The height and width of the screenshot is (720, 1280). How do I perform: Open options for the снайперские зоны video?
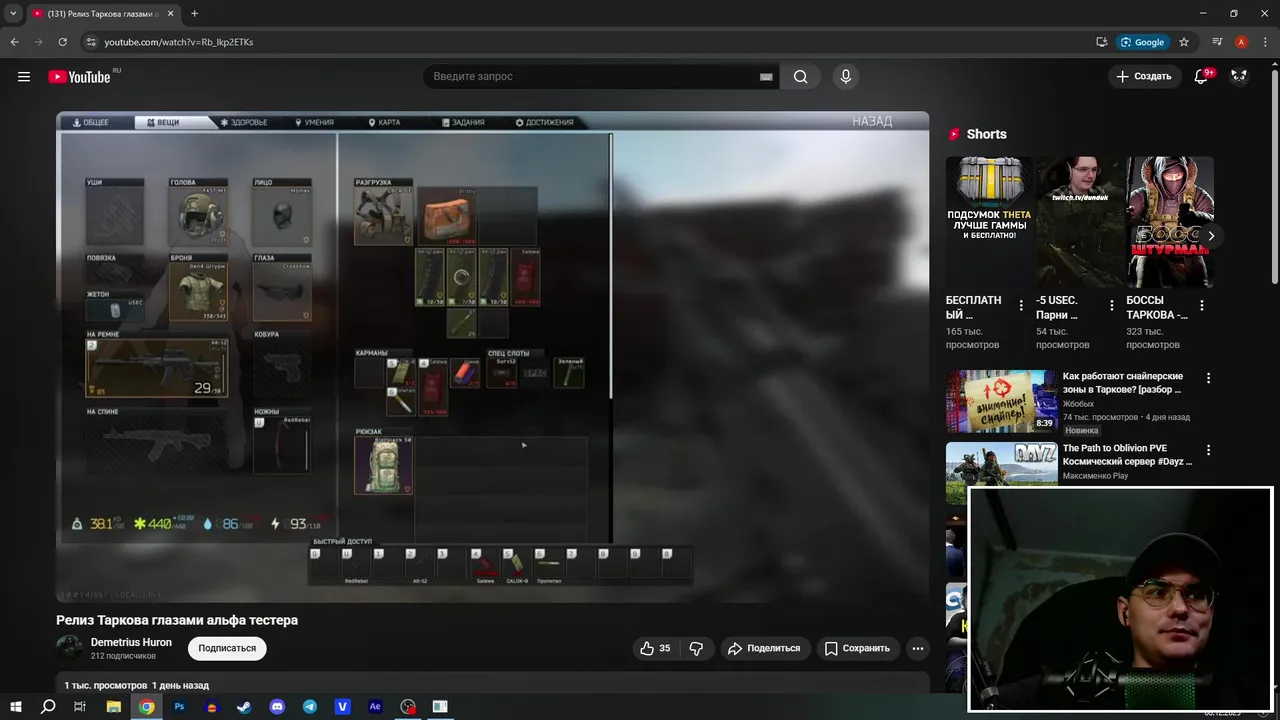[x=1208, y=378]
